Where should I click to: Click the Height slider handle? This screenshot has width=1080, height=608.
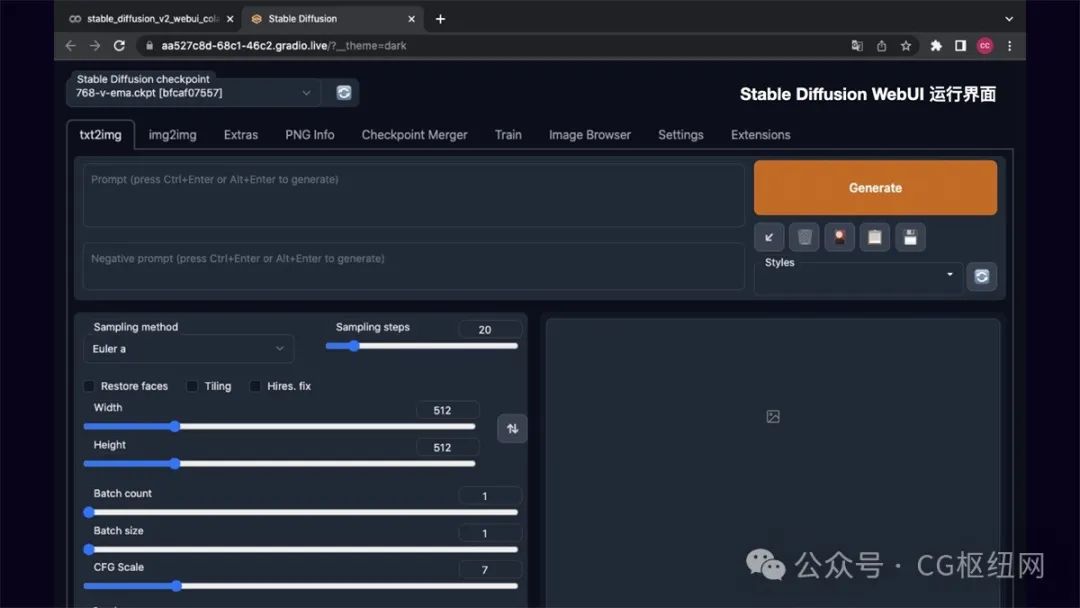pyautogui.click(x=175, y=463)
